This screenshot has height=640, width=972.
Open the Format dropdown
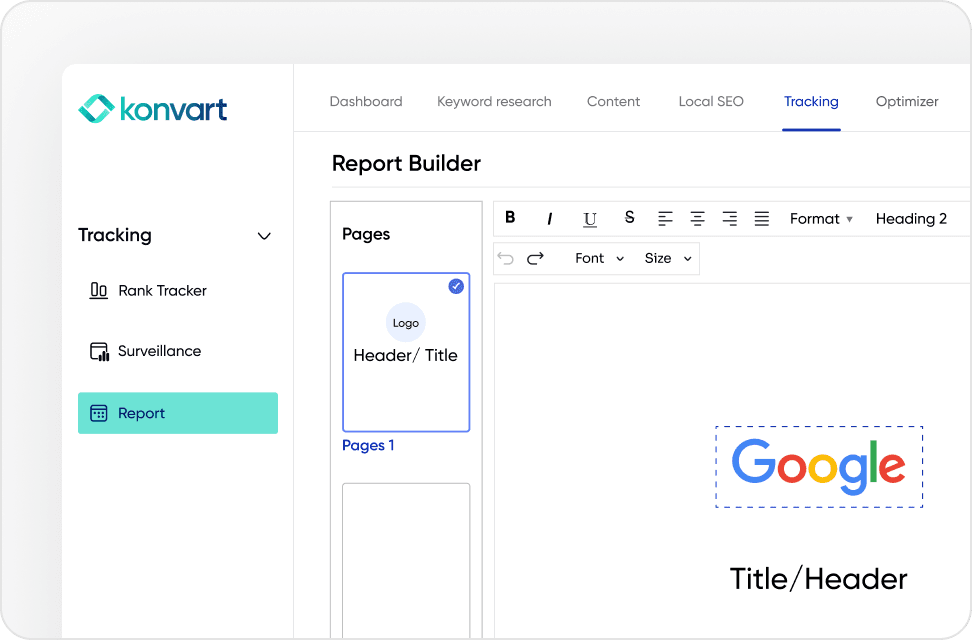pyautogui.click(x=820, y=218)
